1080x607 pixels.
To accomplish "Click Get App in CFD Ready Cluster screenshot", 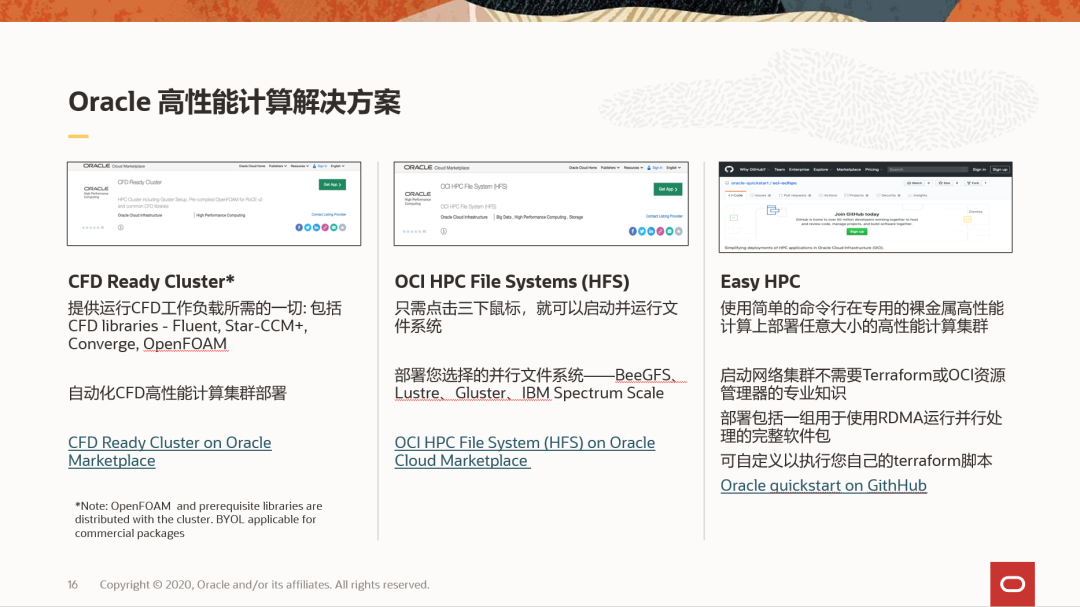I will tap(332, 185).
